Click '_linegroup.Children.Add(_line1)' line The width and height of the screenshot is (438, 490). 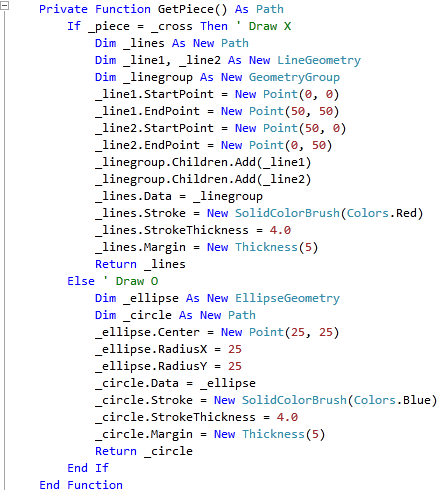203,162
